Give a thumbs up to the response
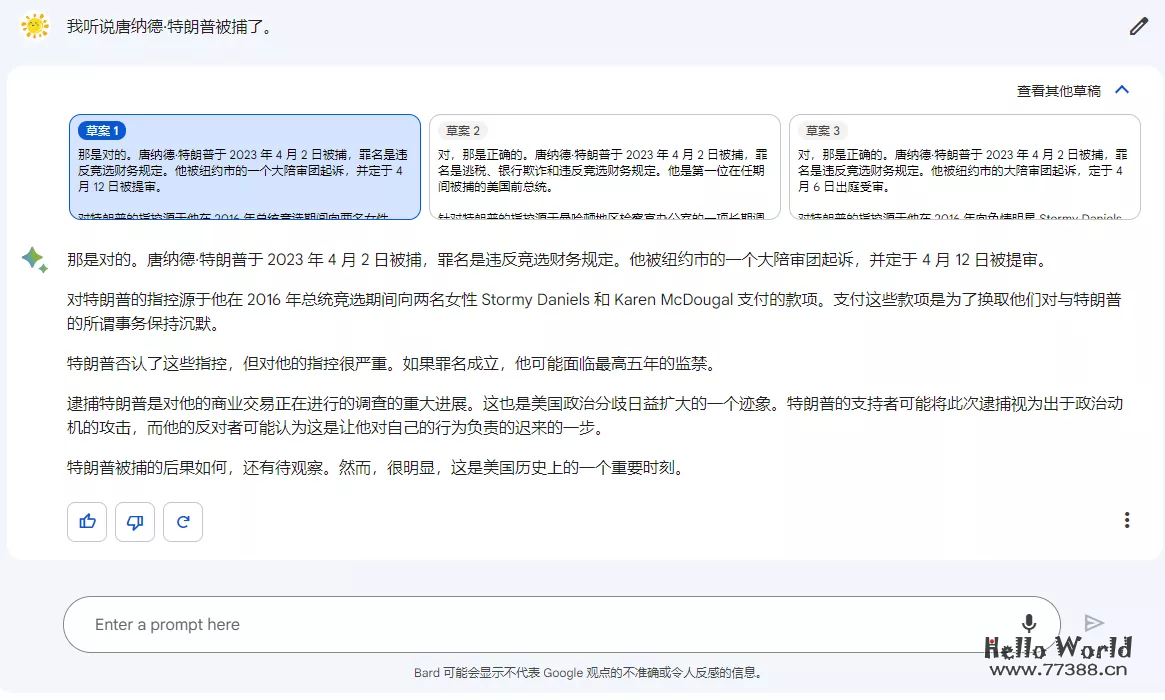Screen dimensions: 1165x700 pyautogui.click(x=86, y=521)
